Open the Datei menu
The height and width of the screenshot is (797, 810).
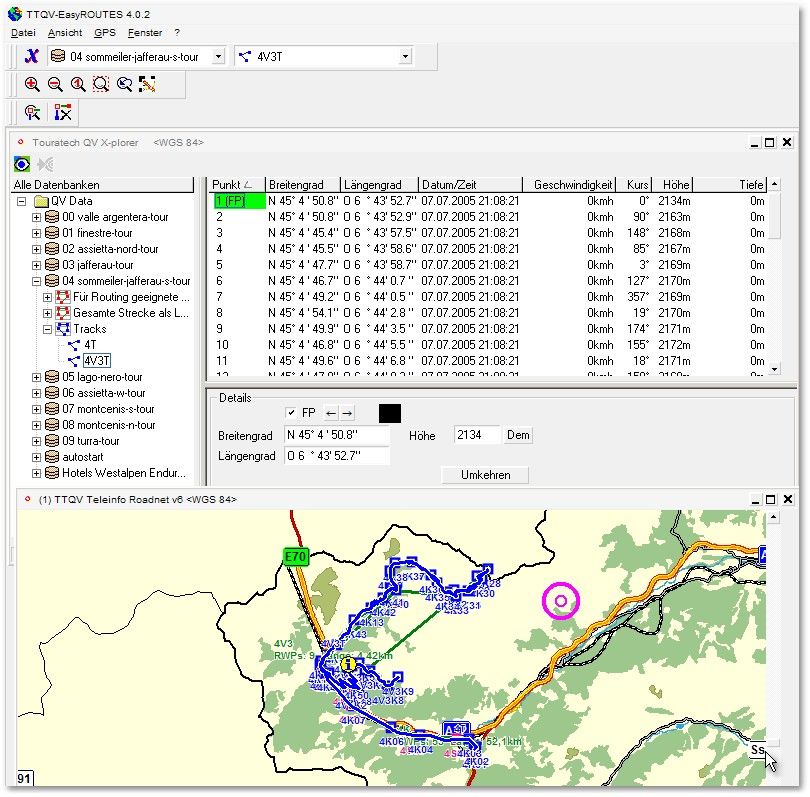pos(23,33)
